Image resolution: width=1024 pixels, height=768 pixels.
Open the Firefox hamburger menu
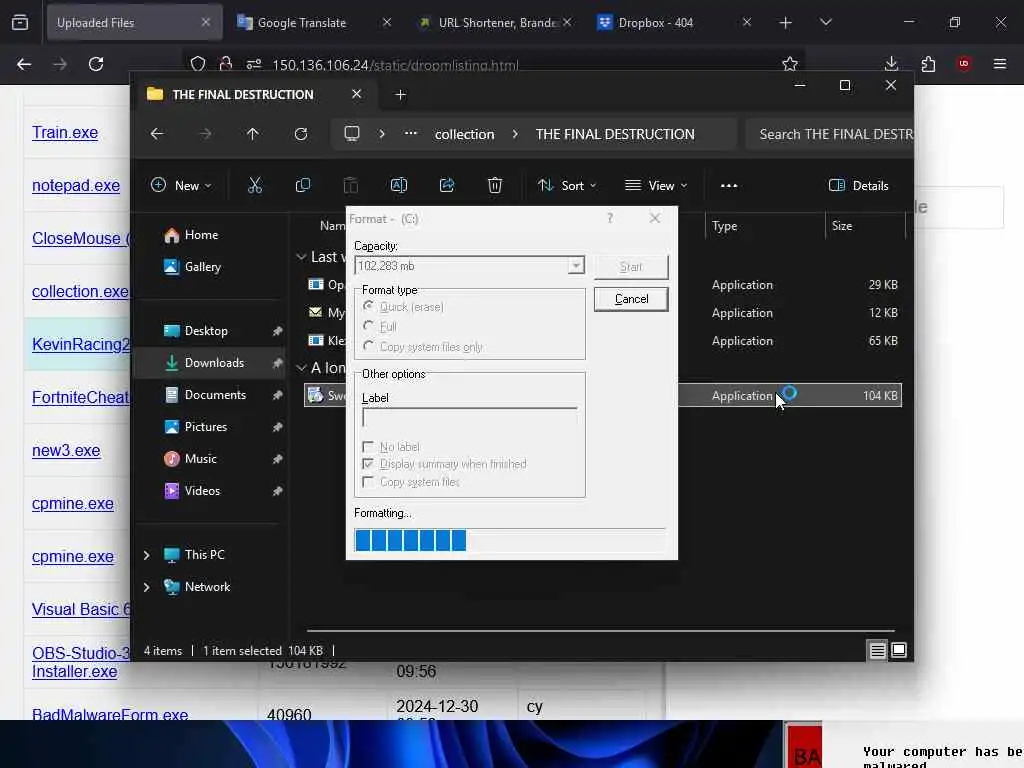coord(1000,64)
